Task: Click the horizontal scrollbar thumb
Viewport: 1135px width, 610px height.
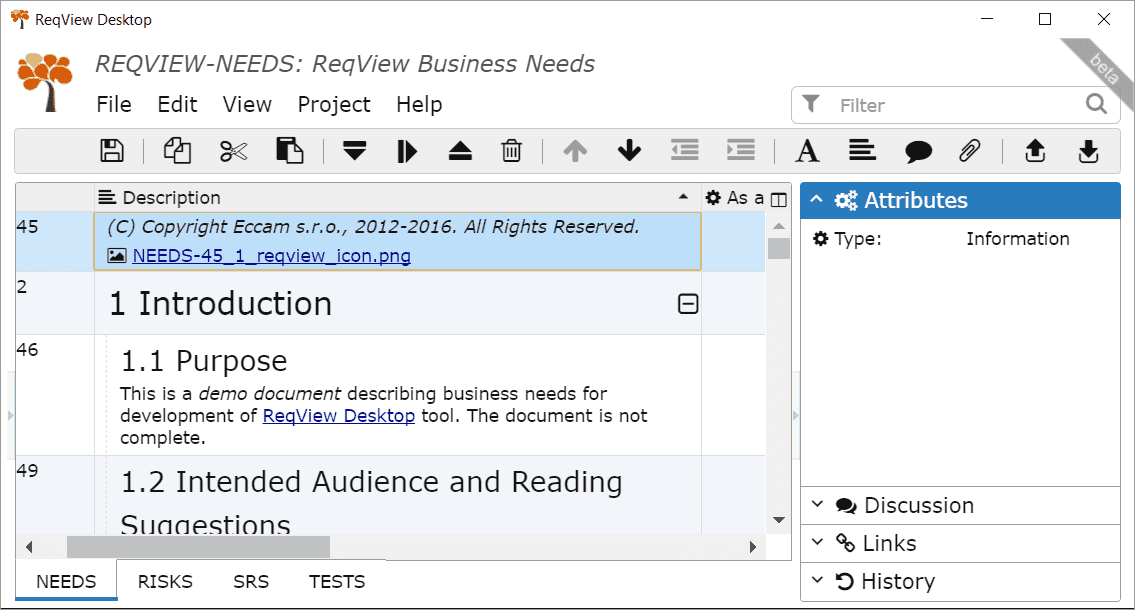Action: (x=197, y=547)
